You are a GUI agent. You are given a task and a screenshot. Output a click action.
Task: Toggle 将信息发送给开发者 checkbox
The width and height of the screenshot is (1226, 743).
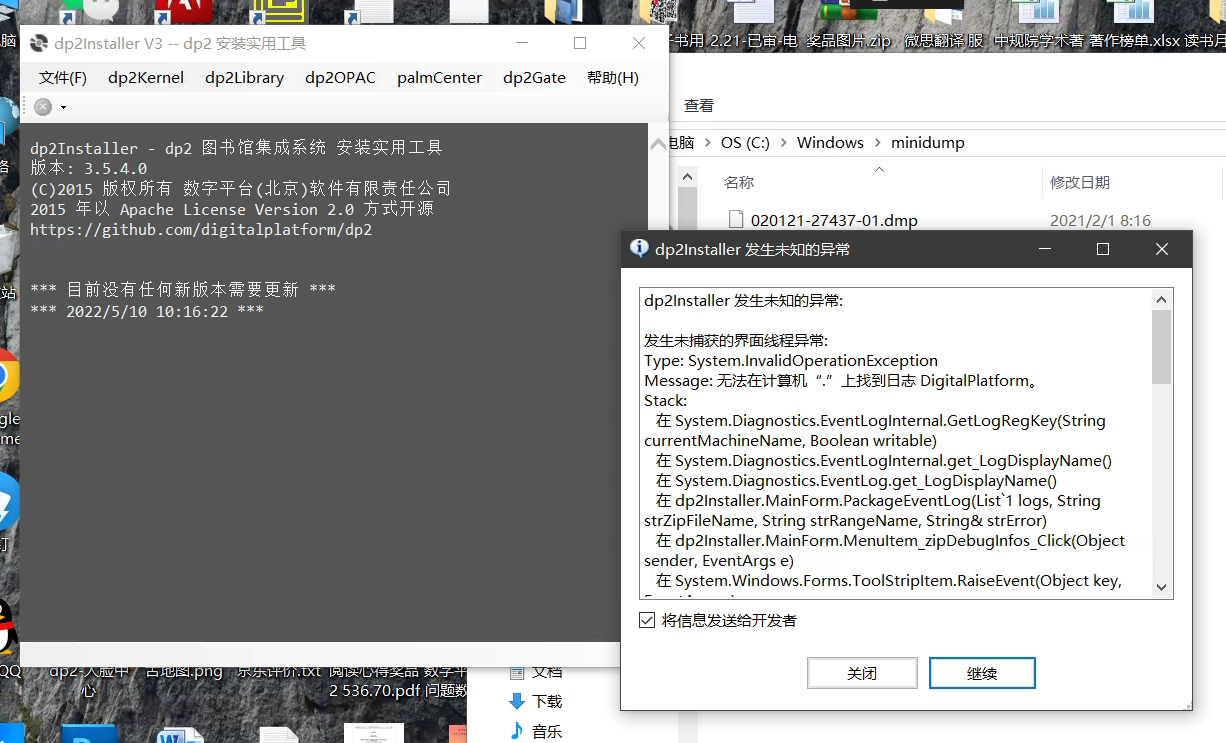[647, 621]
